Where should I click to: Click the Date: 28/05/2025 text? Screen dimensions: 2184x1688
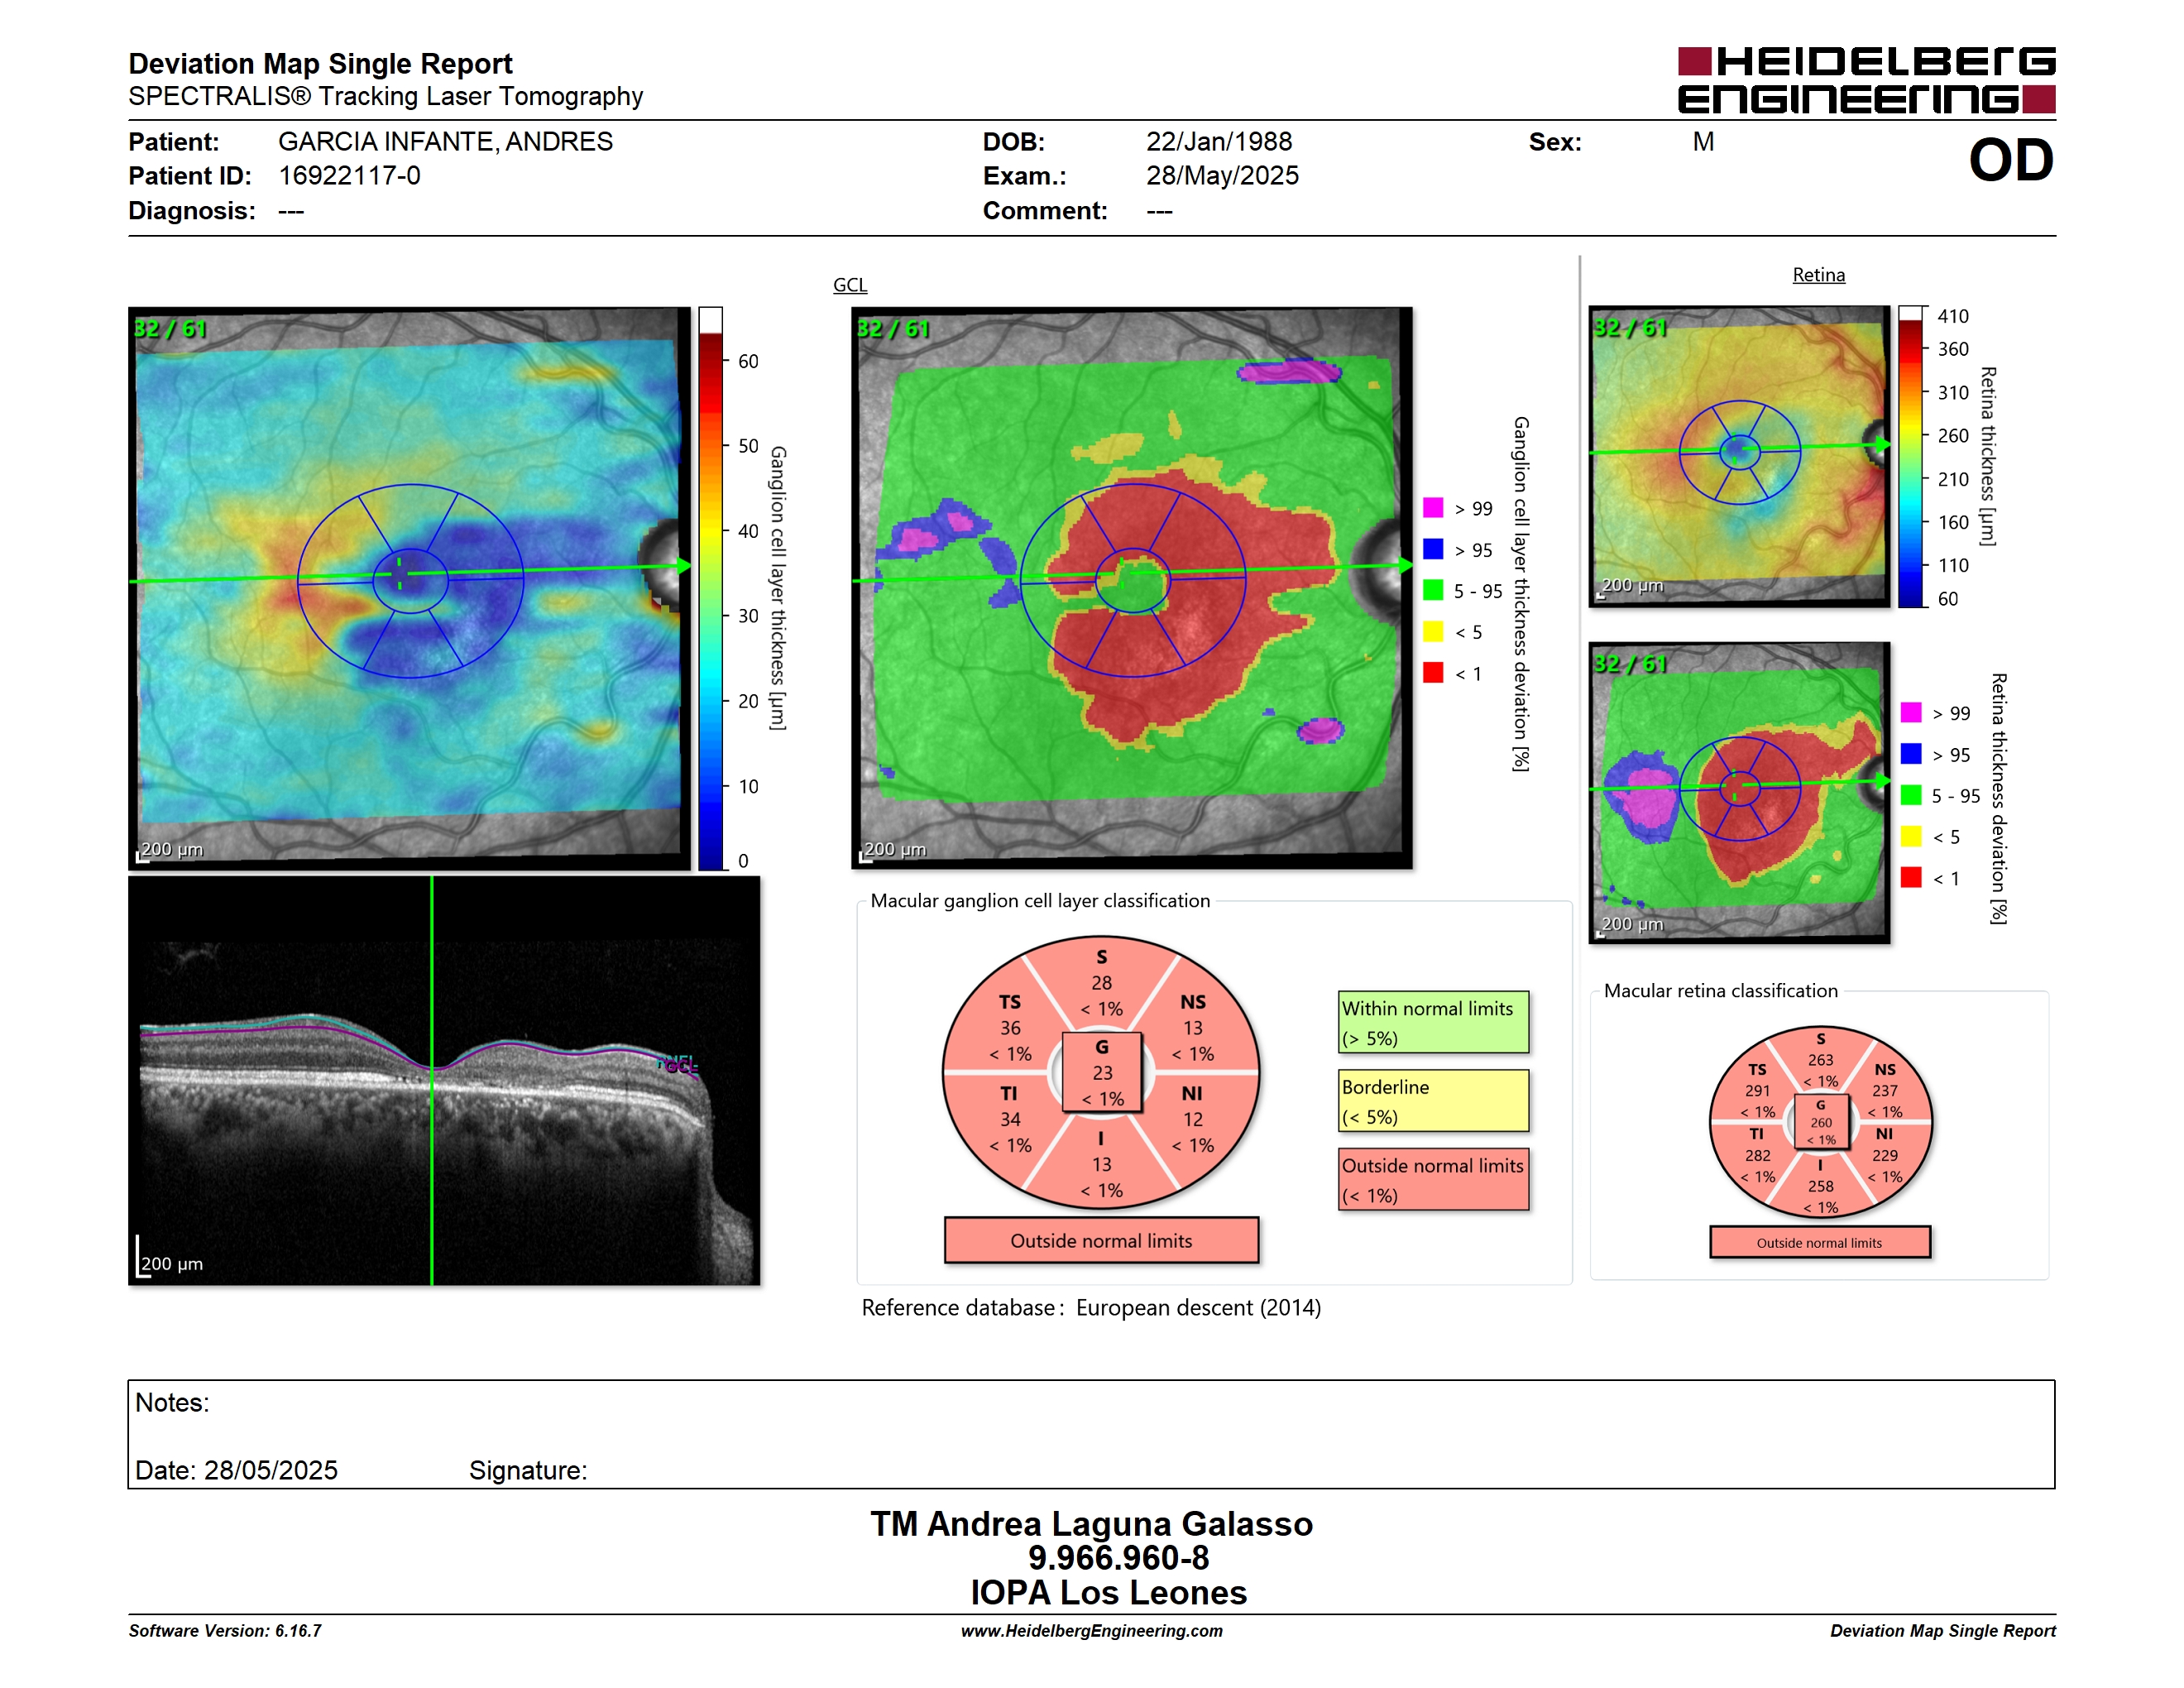236,1470
